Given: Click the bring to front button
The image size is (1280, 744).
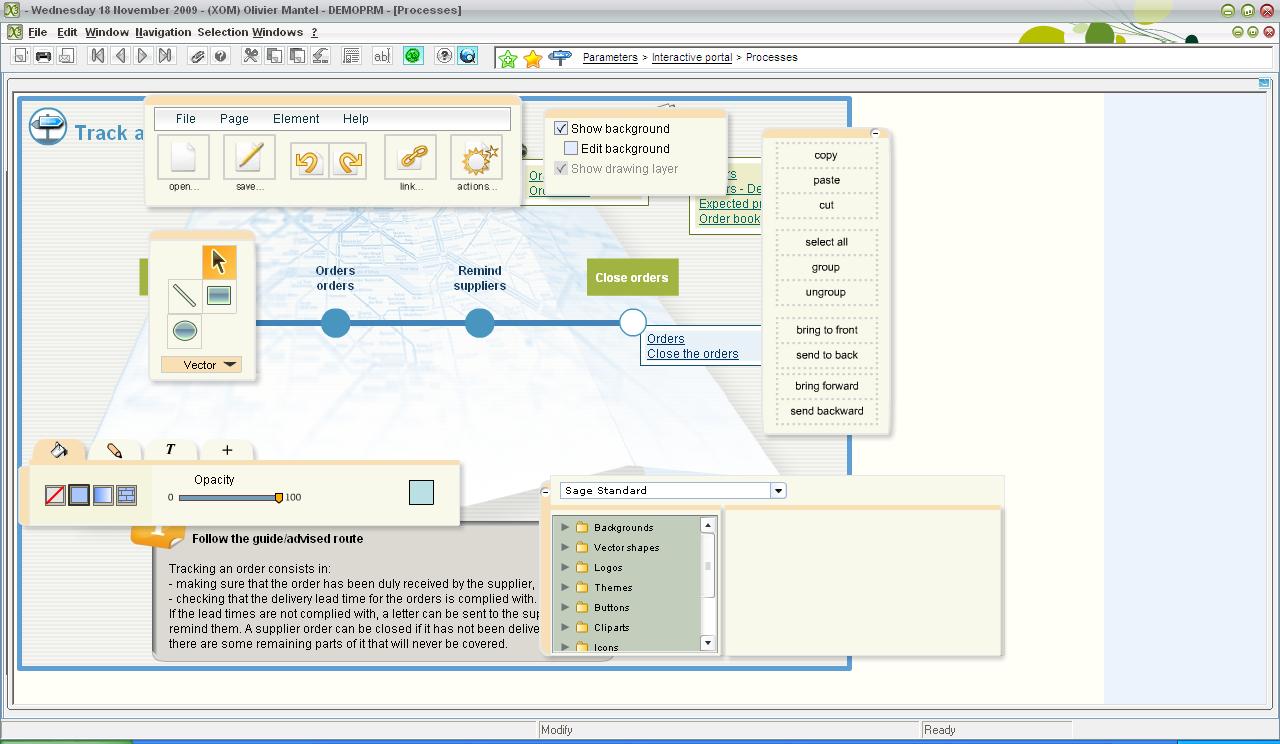Looking at the screenshot, I should [x=826, y=330].
